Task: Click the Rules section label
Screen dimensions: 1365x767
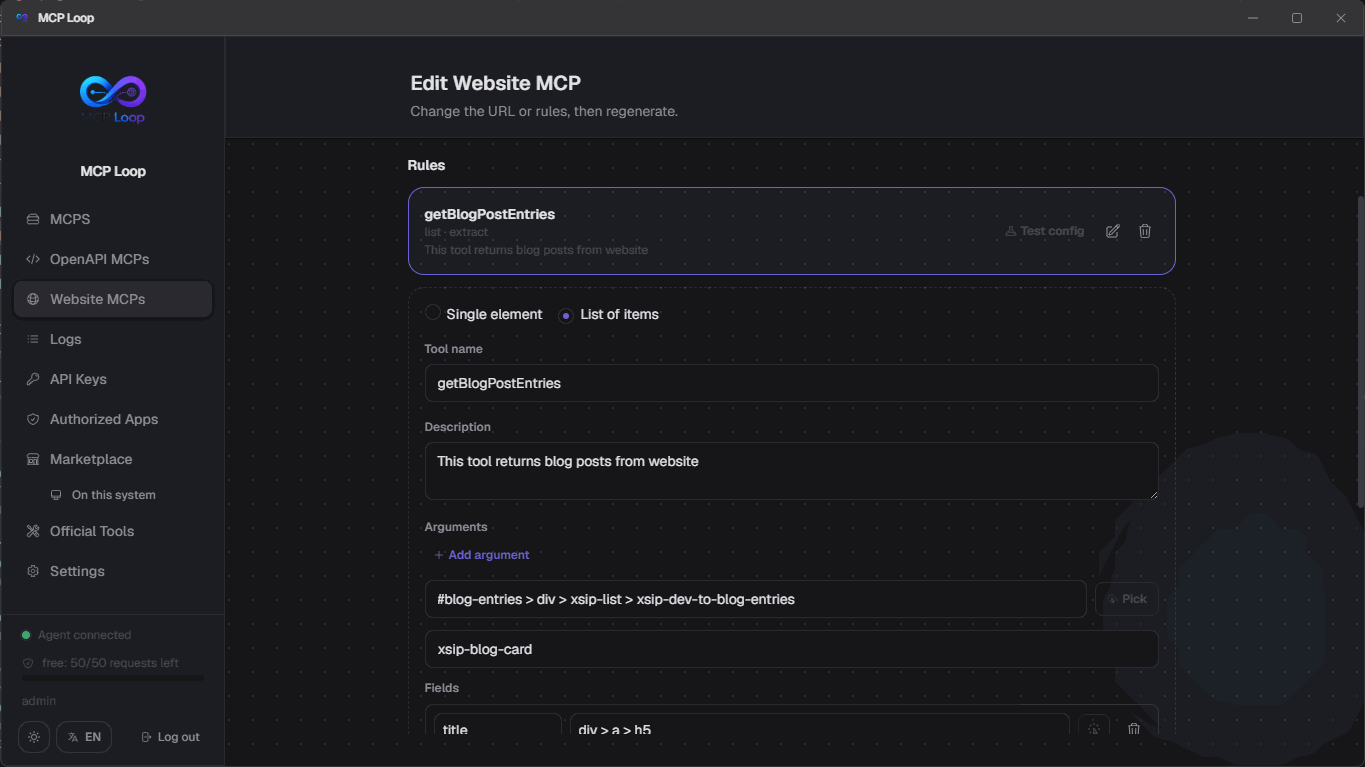Action: pyautogui.click(x=426, y=165)
